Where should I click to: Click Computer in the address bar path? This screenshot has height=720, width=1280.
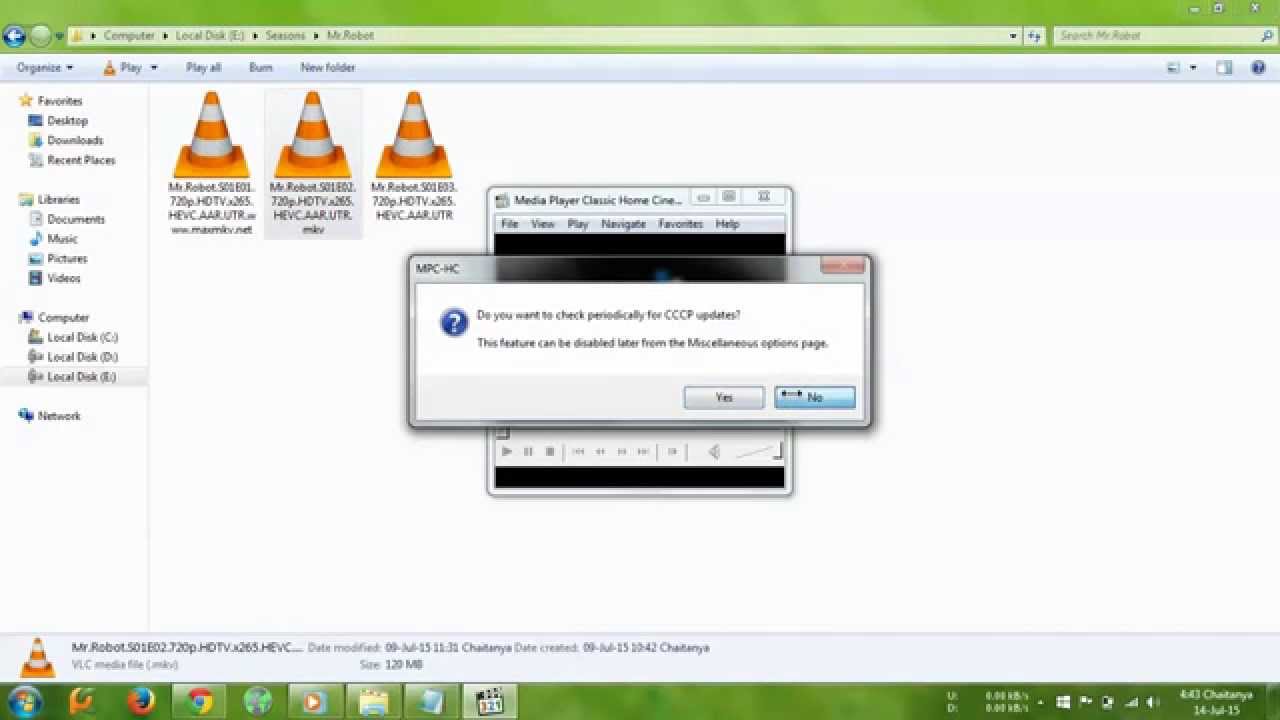click(129, 35)
